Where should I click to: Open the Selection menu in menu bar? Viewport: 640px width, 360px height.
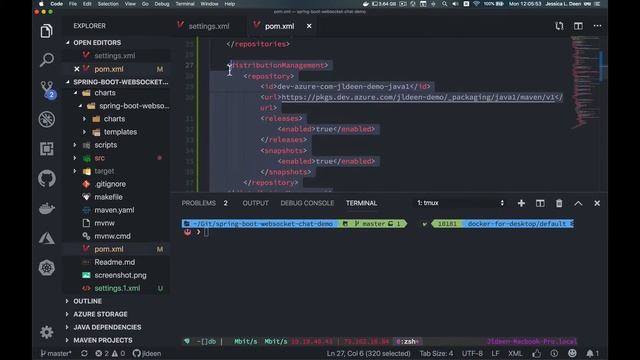coord(108,4)
